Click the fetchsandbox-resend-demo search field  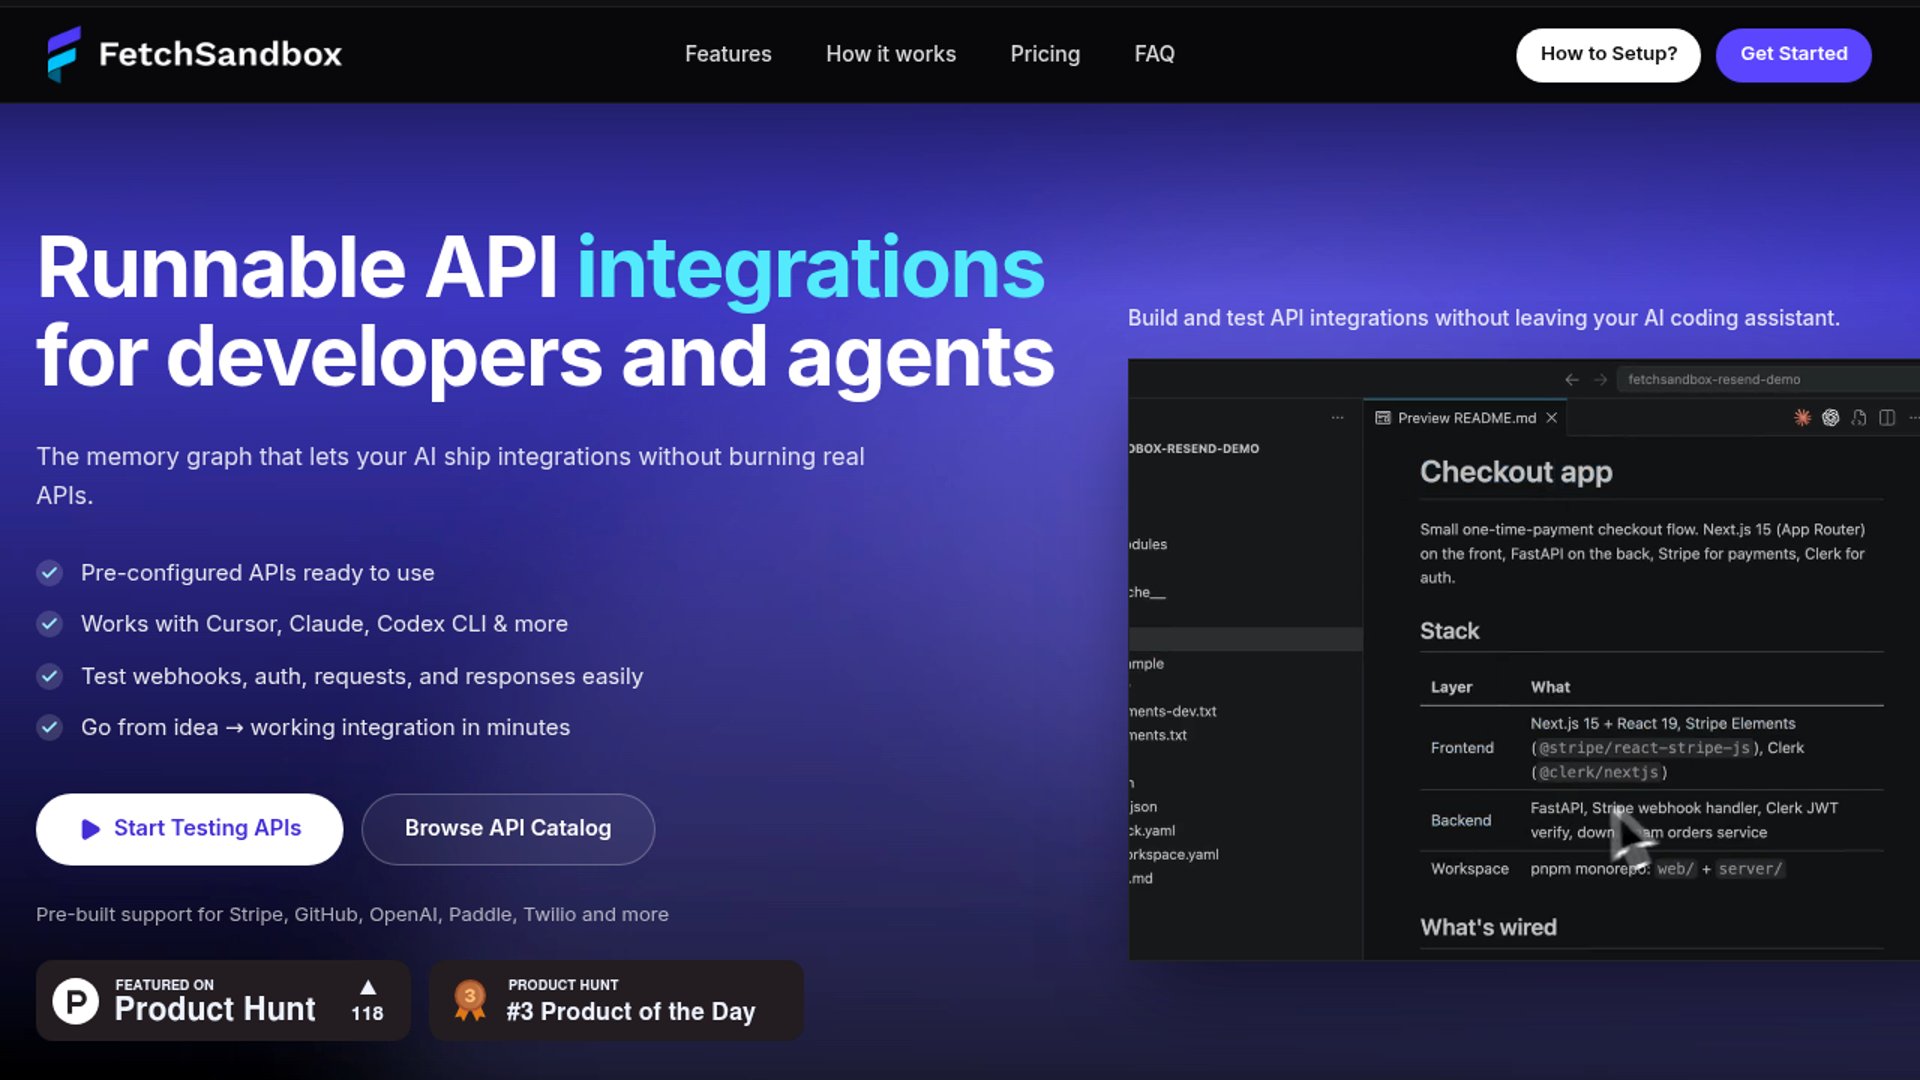1768,380
